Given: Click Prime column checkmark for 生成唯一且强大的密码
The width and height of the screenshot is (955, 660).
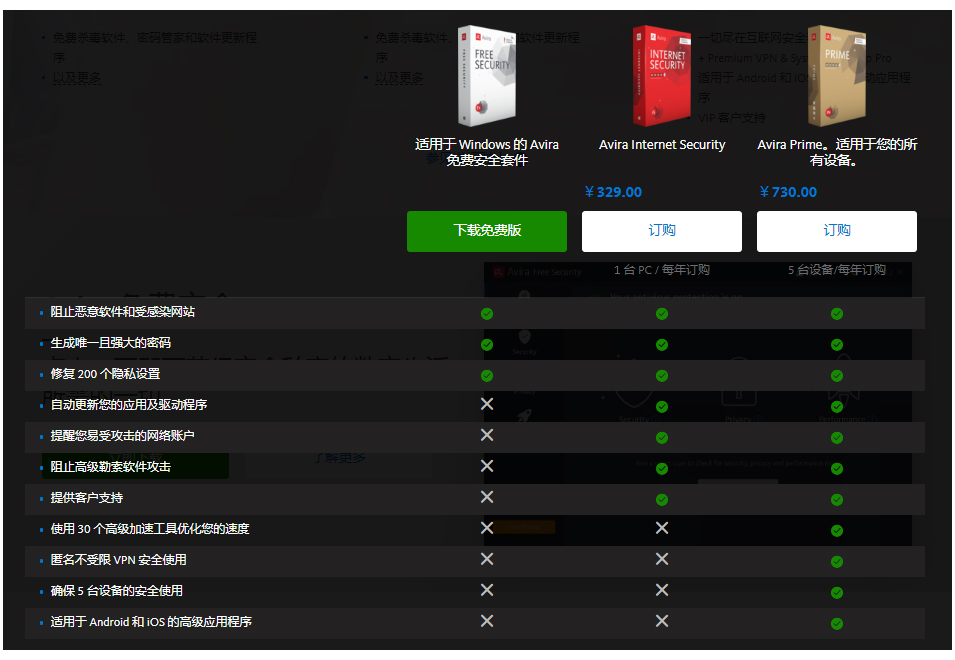Looking at the screenshot, I should pos(837,344).
